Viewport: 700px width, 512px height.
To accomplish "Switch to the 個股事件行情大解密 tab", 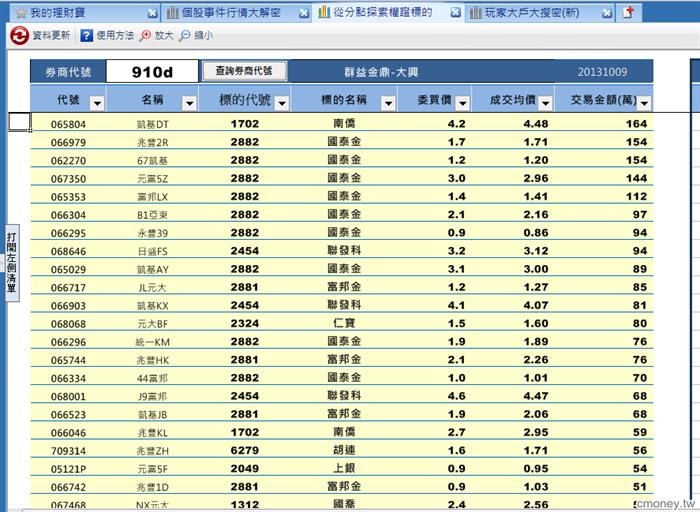I will (x=236, y=13).
